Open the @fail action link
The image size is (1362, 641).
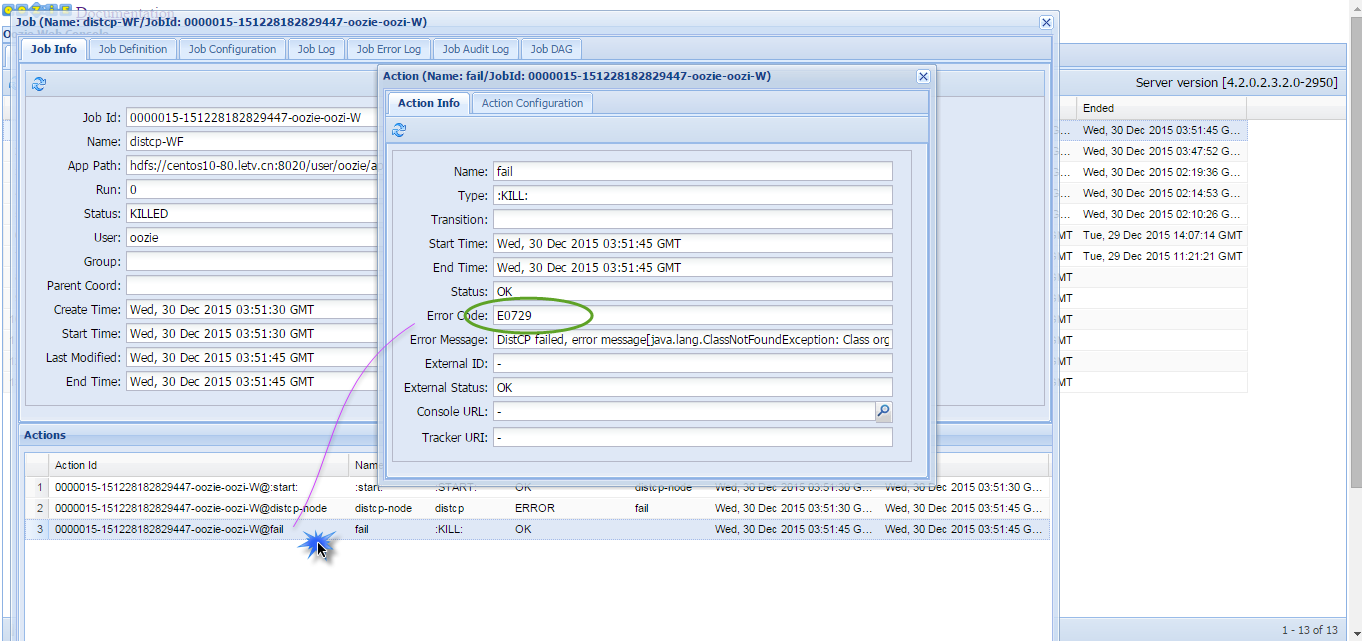point(164,529)
